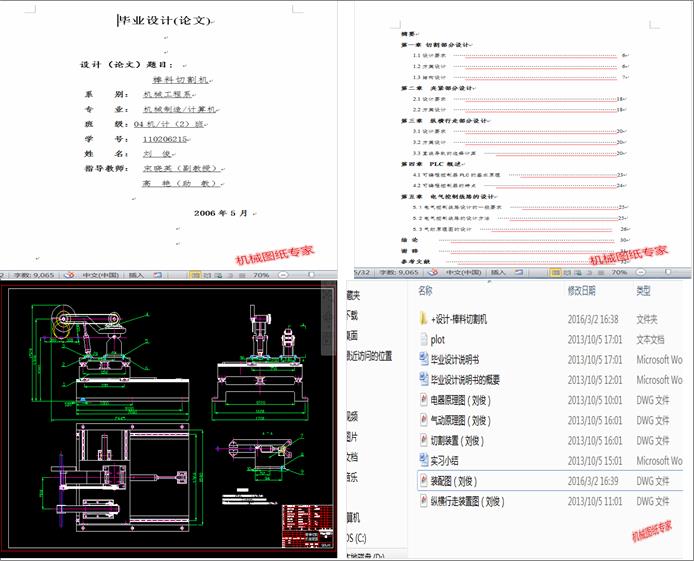The width and height of the screenshot is (694, 561).
Task: Click the 2013/10/5 10:01 date of 电器原理图(刘俊)
Action: pyautogui.click(x=595, y=400)
